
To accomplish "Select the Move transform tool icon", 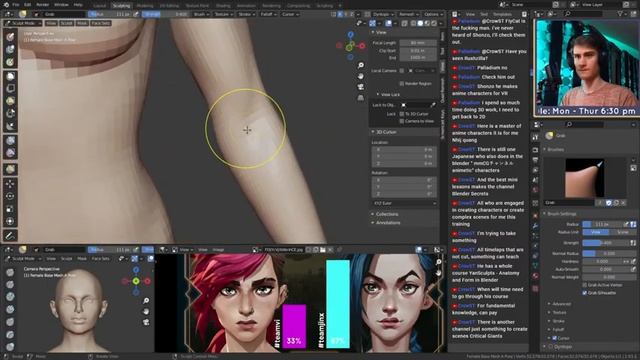I will click(x=10, y=184).
